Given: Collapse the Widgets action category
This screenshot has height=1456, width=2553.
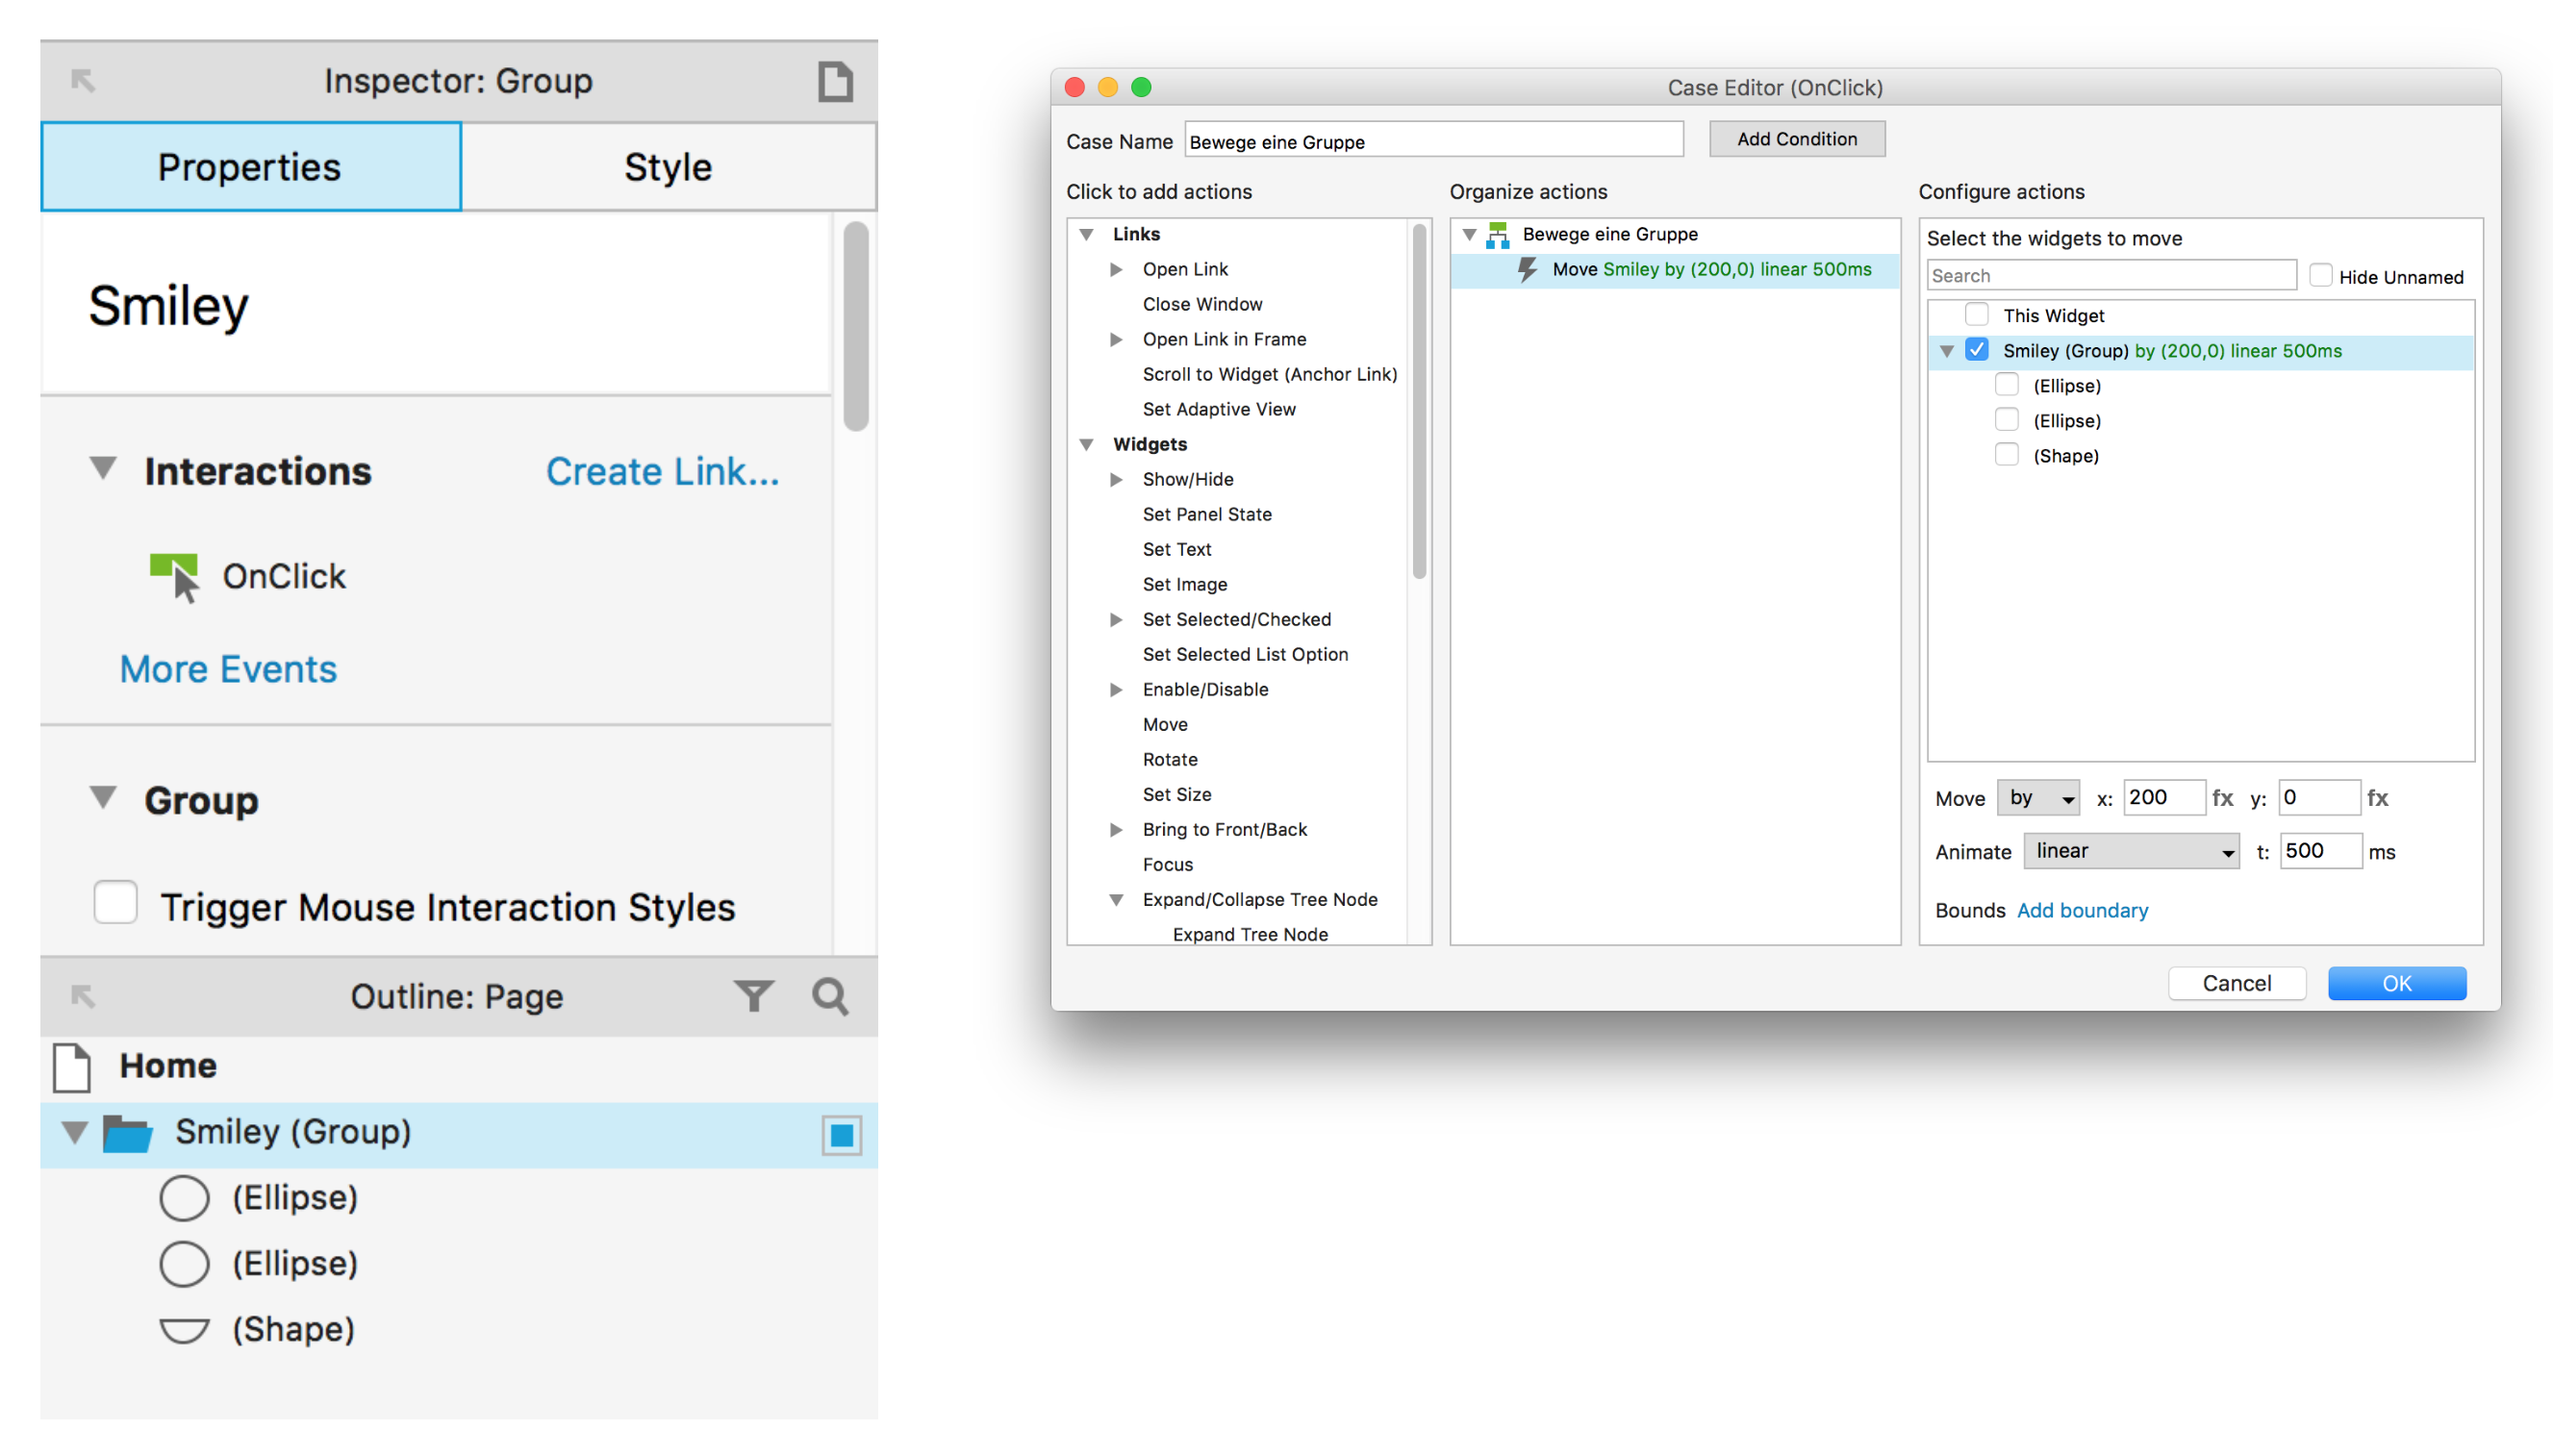Looking at the screenshot, I should (1087, 444).
